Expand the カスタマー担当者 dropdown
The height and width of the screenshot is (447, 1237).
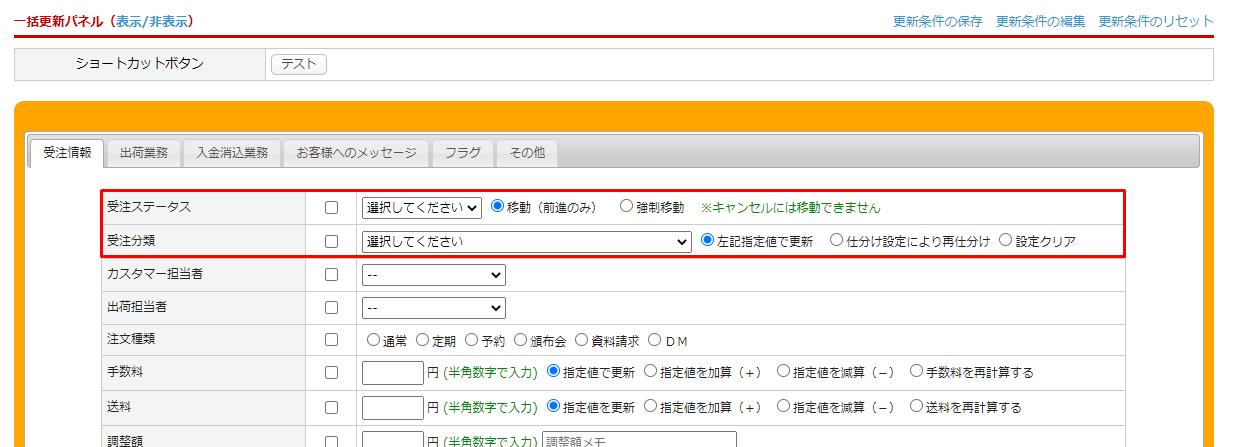point(434,274)
